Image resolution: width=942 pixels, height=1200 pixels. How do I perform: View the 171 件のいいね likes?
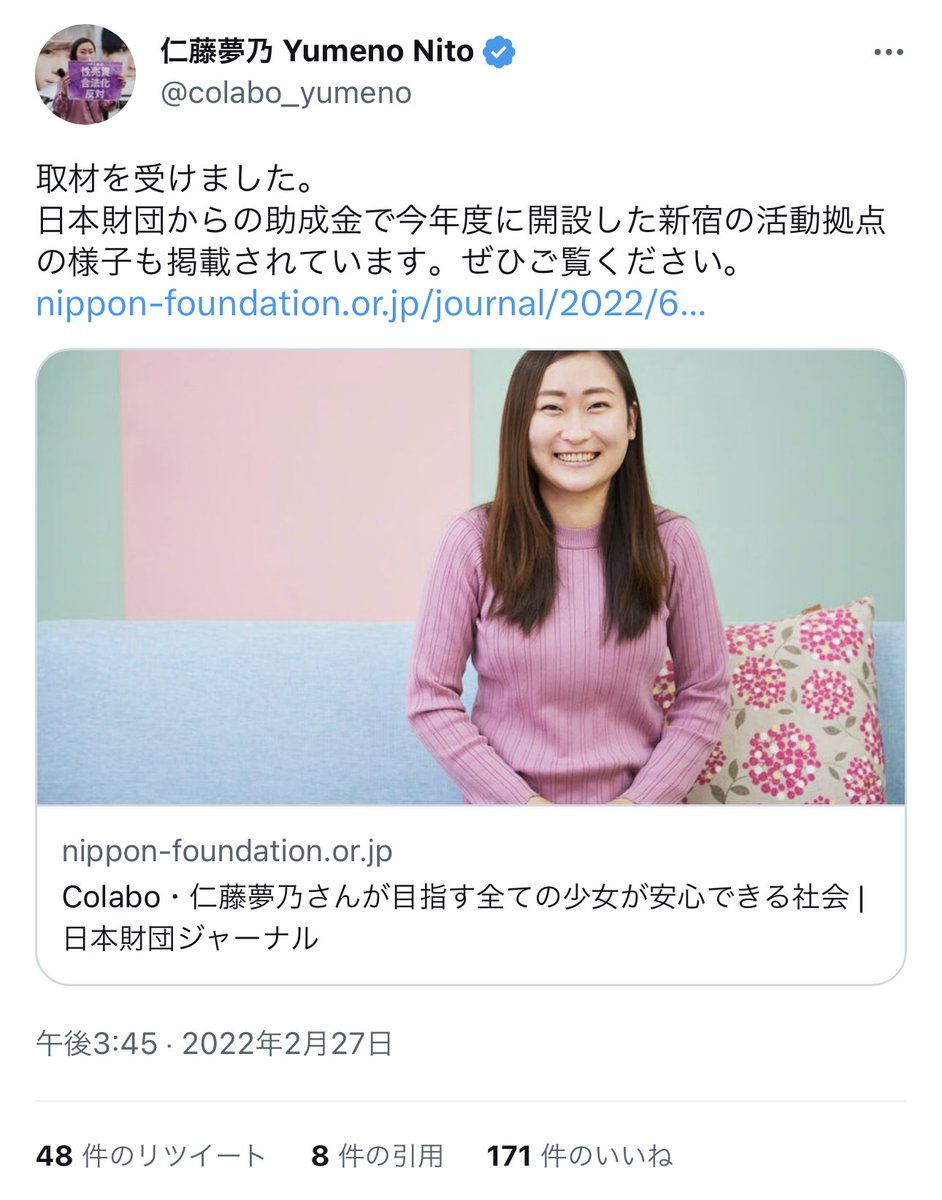(580, 1156)
